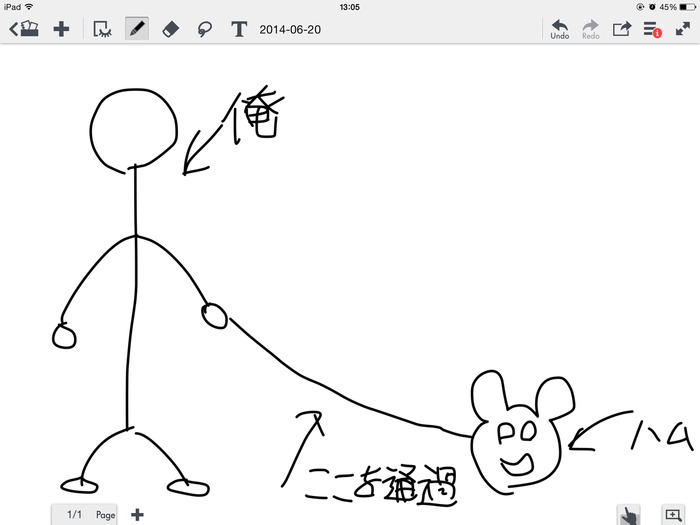The image size is (700, 525).
Task: Add new content with the plus icon
Action: pyautogui.click(x=61, y=29)
